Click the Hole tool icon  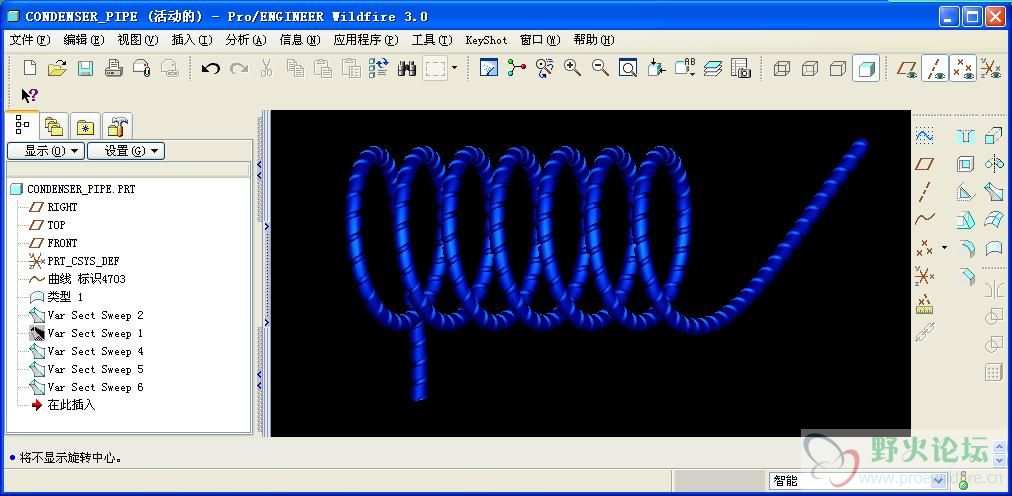(966, 136)
